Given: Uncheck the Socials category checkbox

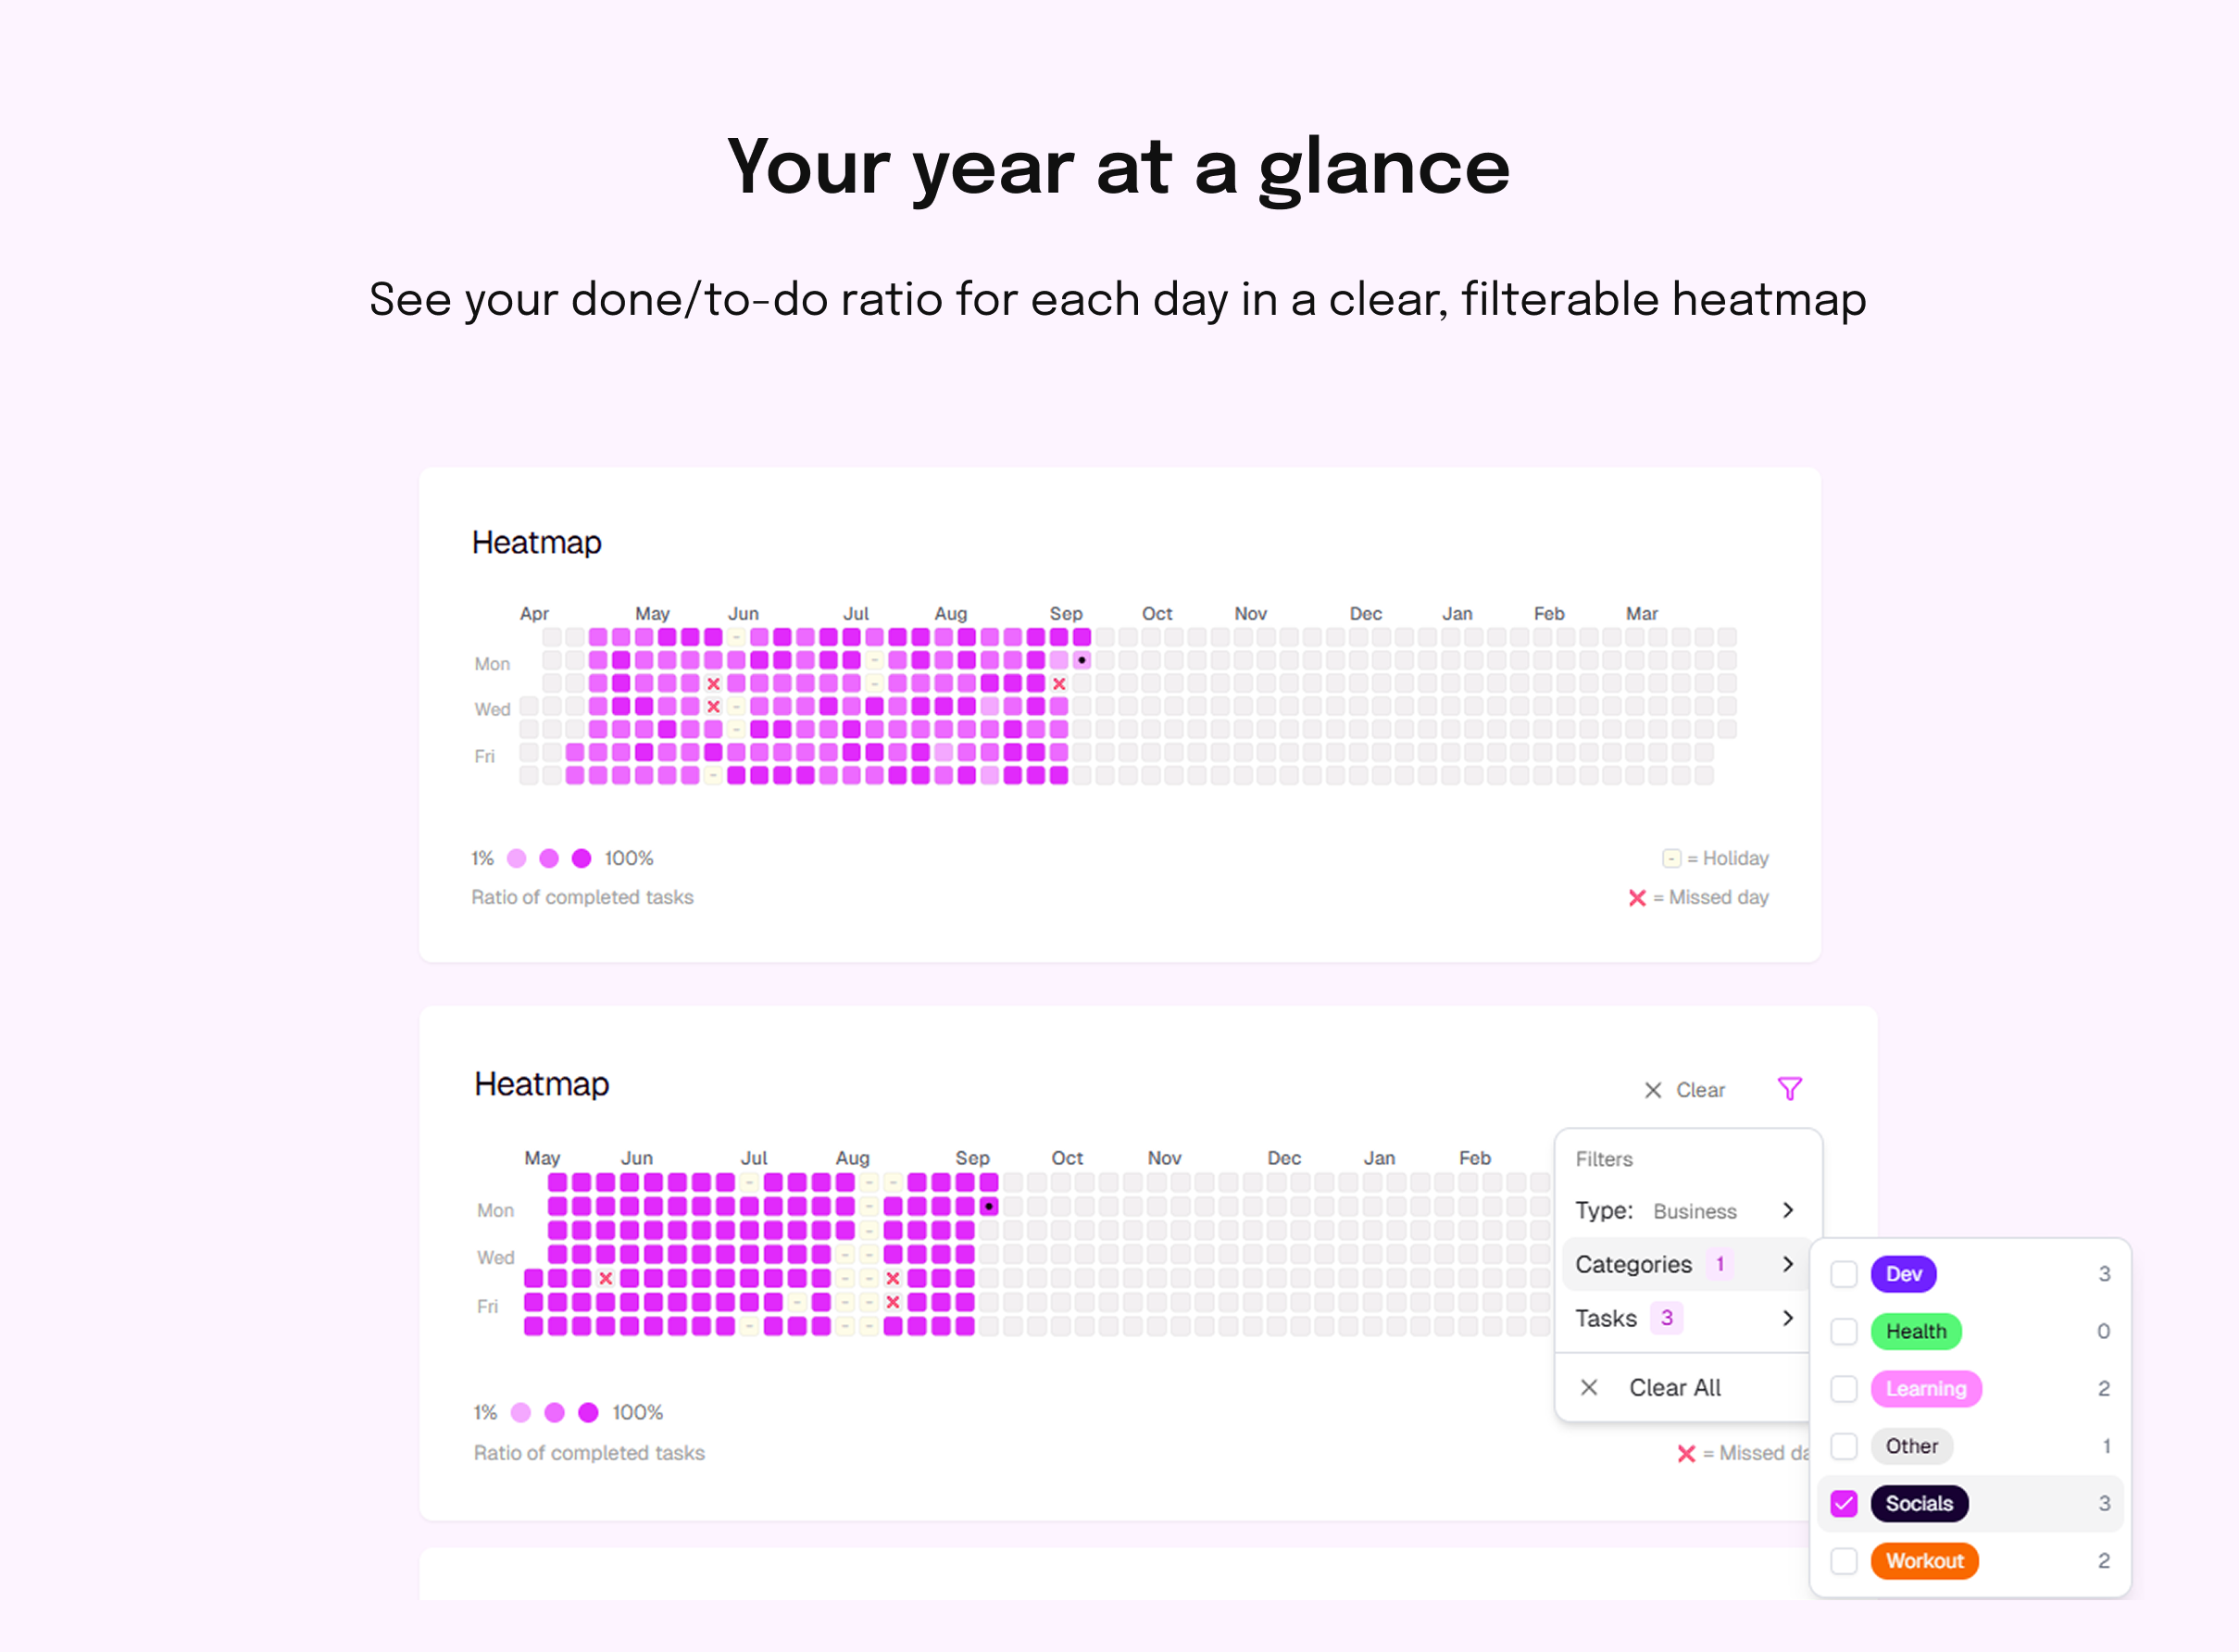Looking at the screenshot, I should (1844, 1503).
